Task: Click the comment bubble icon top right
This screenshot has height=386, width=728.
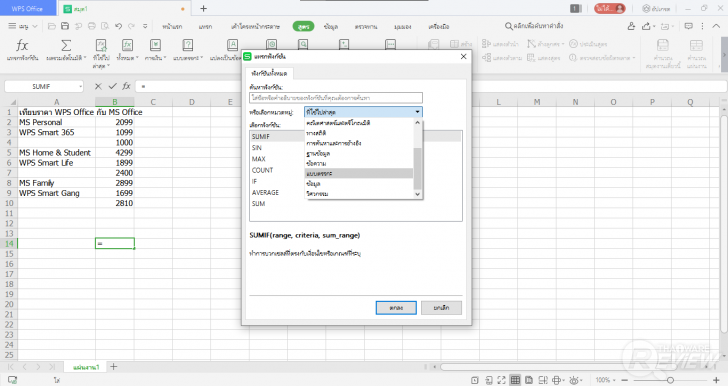Action: [x=689, y=26]
